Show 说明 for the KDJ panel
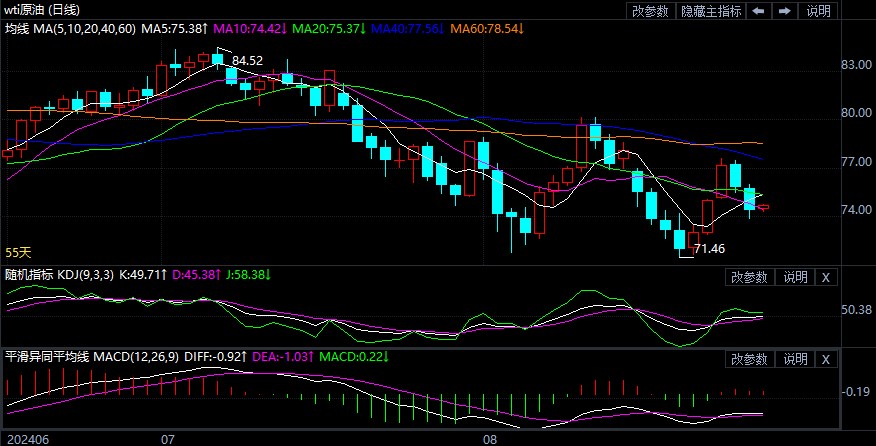 pos(794,277)
